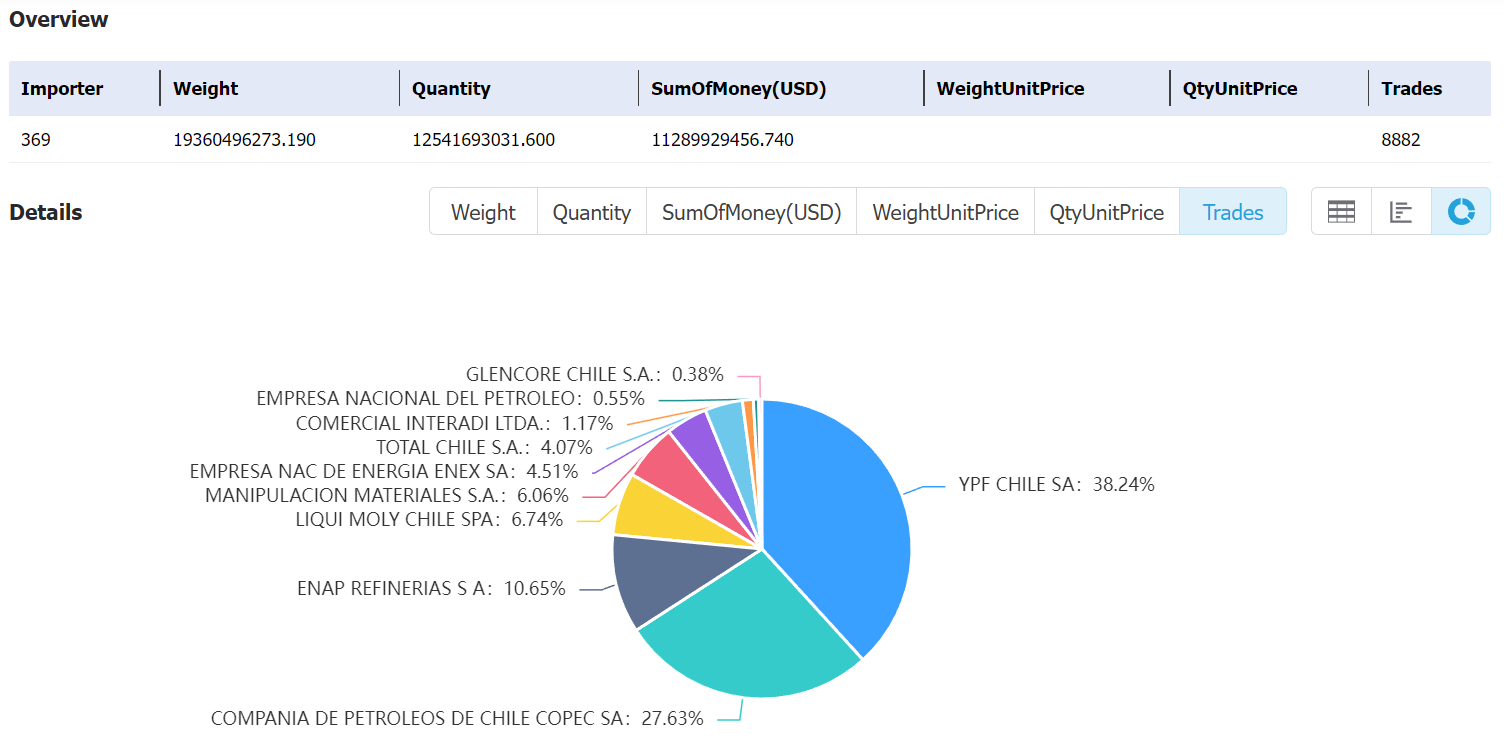This screenshot has width=1504, height=755.
Task: Click the YPF CHILE SA: 38.24% label
Action: 1057,484
